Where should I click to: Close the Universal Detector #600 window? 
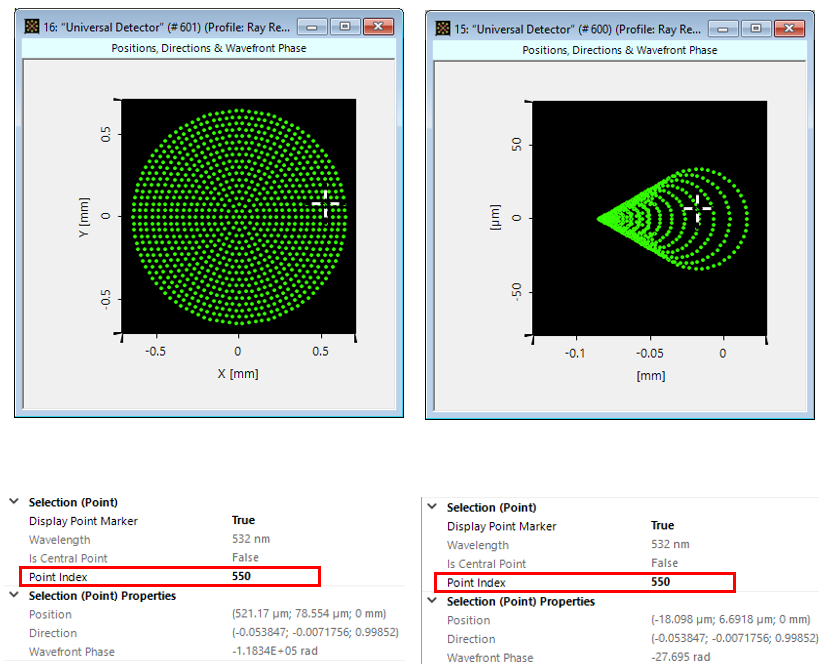pyautogui.click(x=788, y=28)
